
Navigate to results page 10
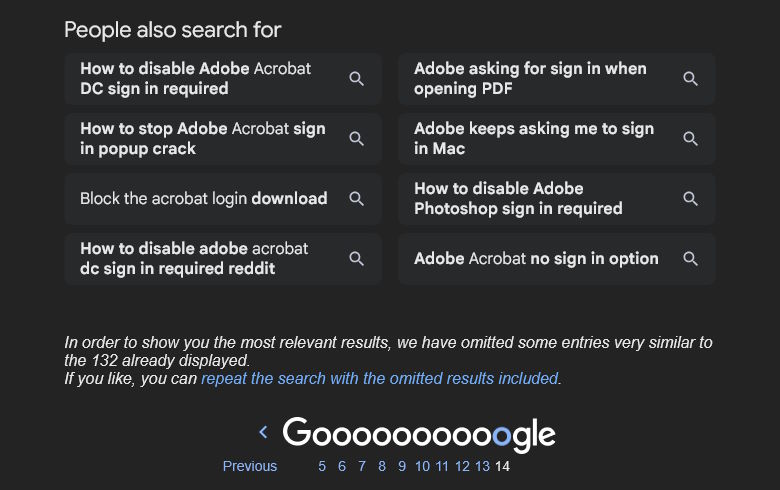[422, 466]
